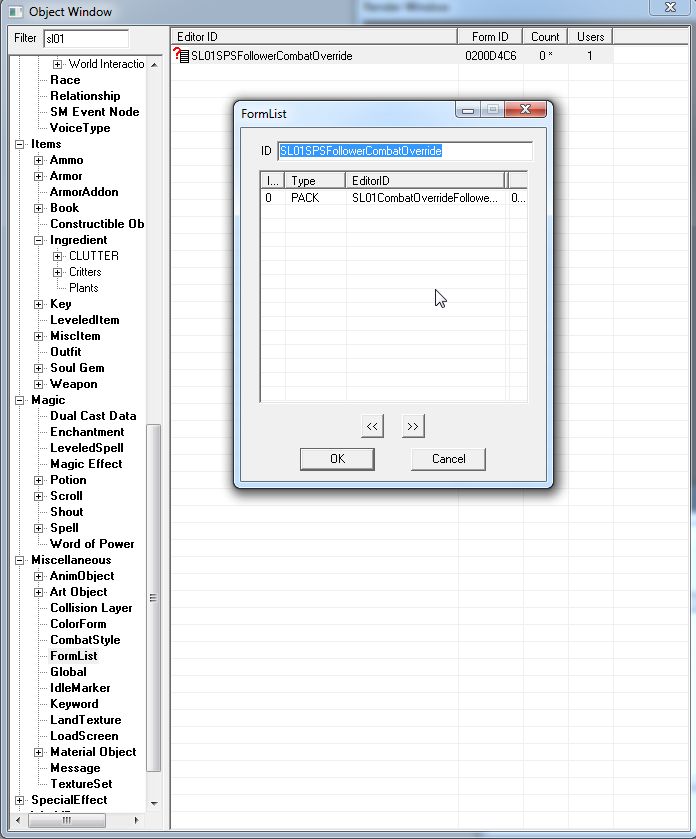Click tree vertical scrollbar thumb

(154, 598)
